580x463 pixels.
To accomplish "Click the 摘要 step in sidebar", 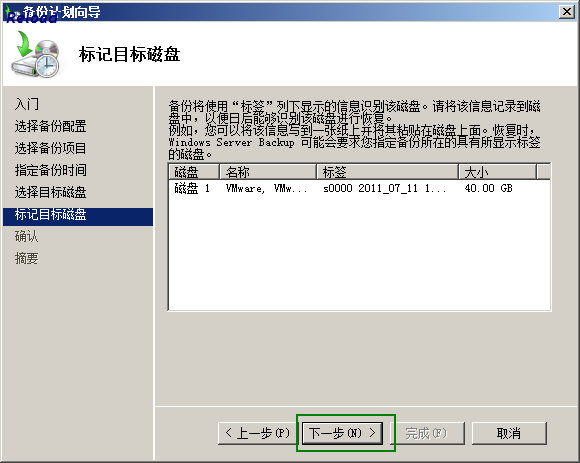I will [x=26, y=258].
